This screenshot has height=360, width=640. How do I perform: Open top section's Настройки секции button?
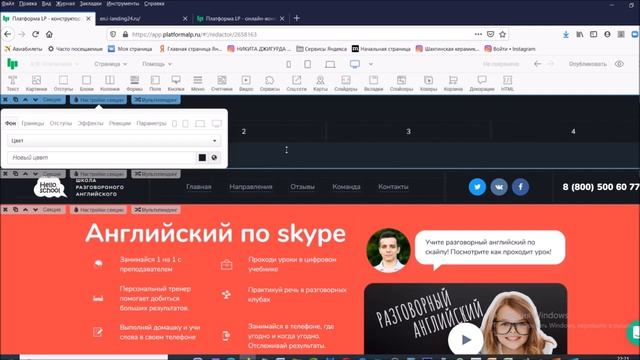point(98,100)
